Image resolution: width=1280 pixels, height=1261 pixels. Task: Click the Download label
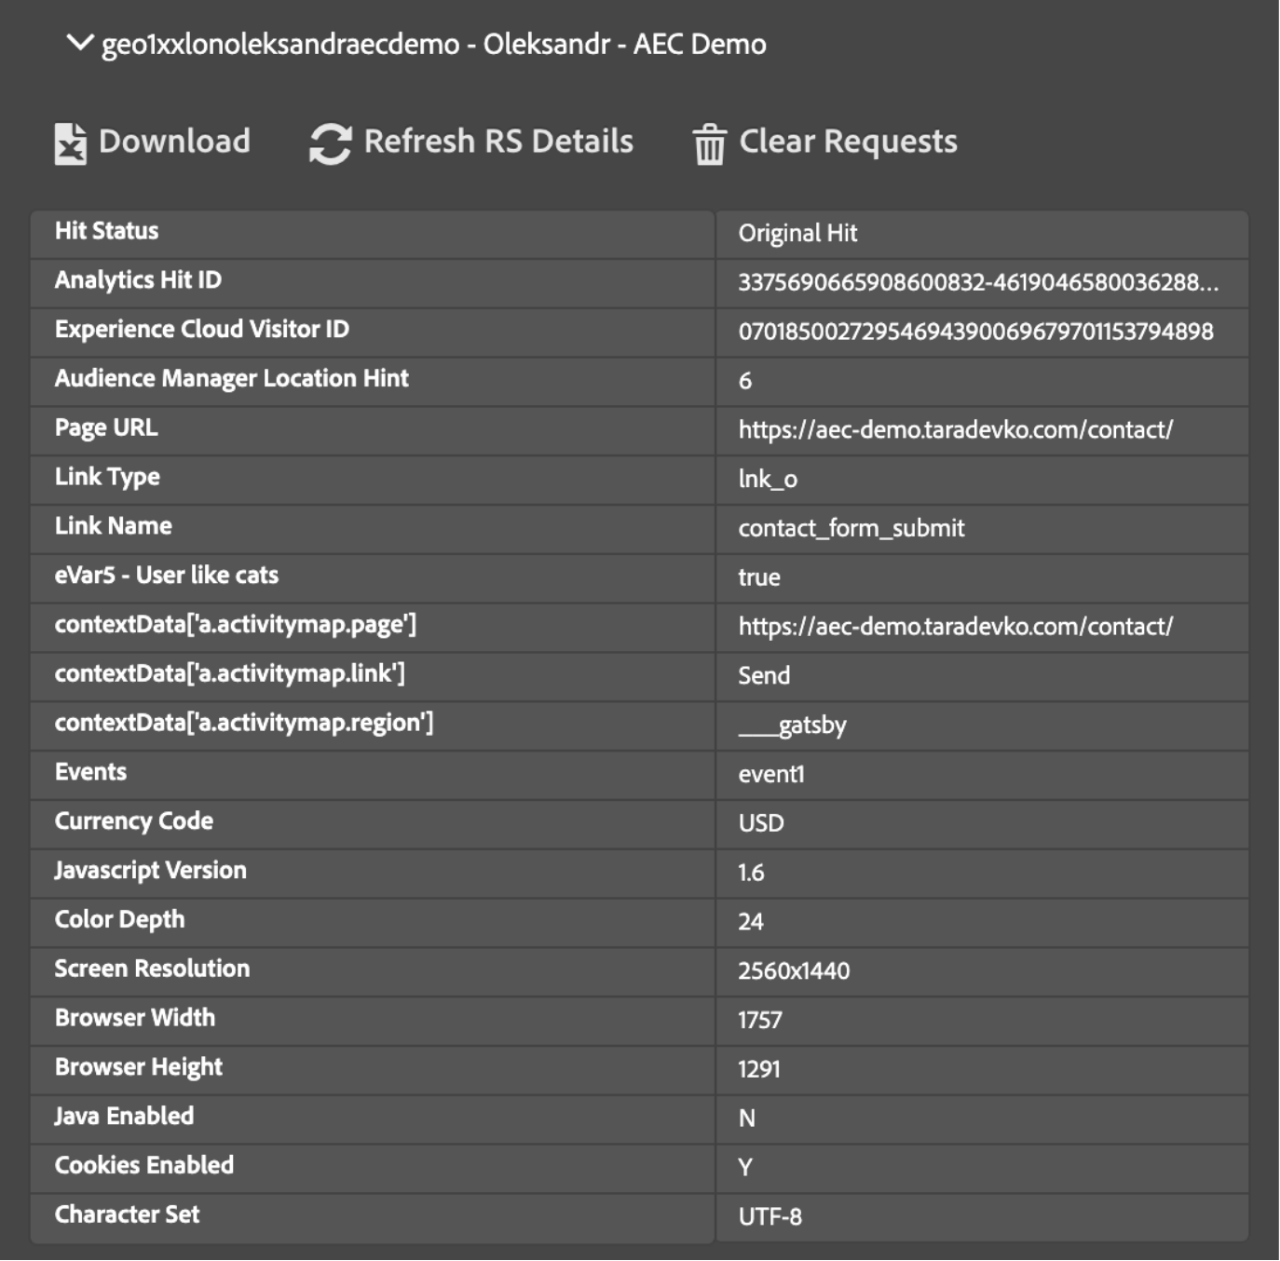tap(174, 141)
